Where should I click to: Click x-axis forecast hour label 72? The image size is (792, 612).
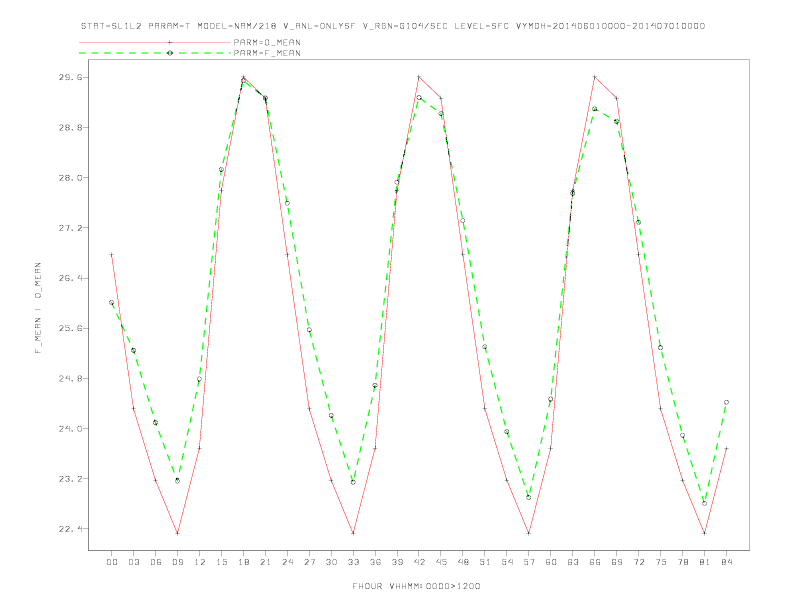coord(638,562)
